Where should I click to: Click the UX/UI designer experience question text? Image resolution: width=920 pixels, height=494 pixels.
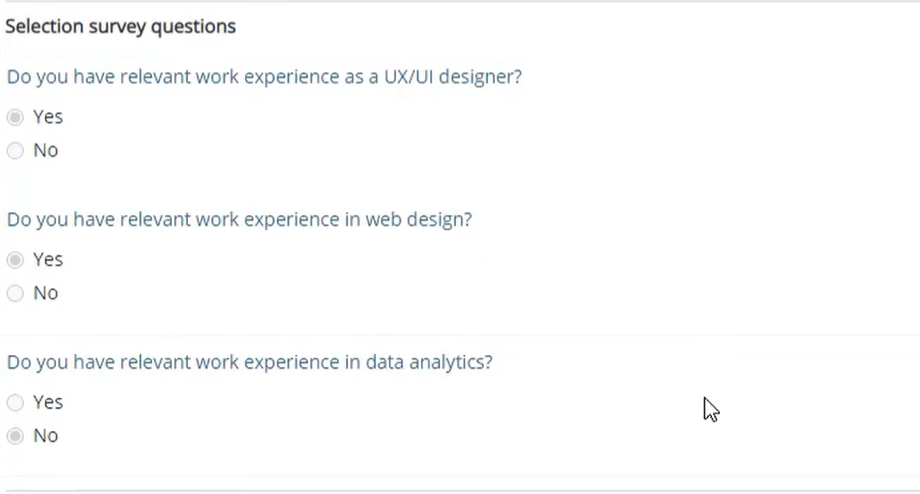pos(264,77)
